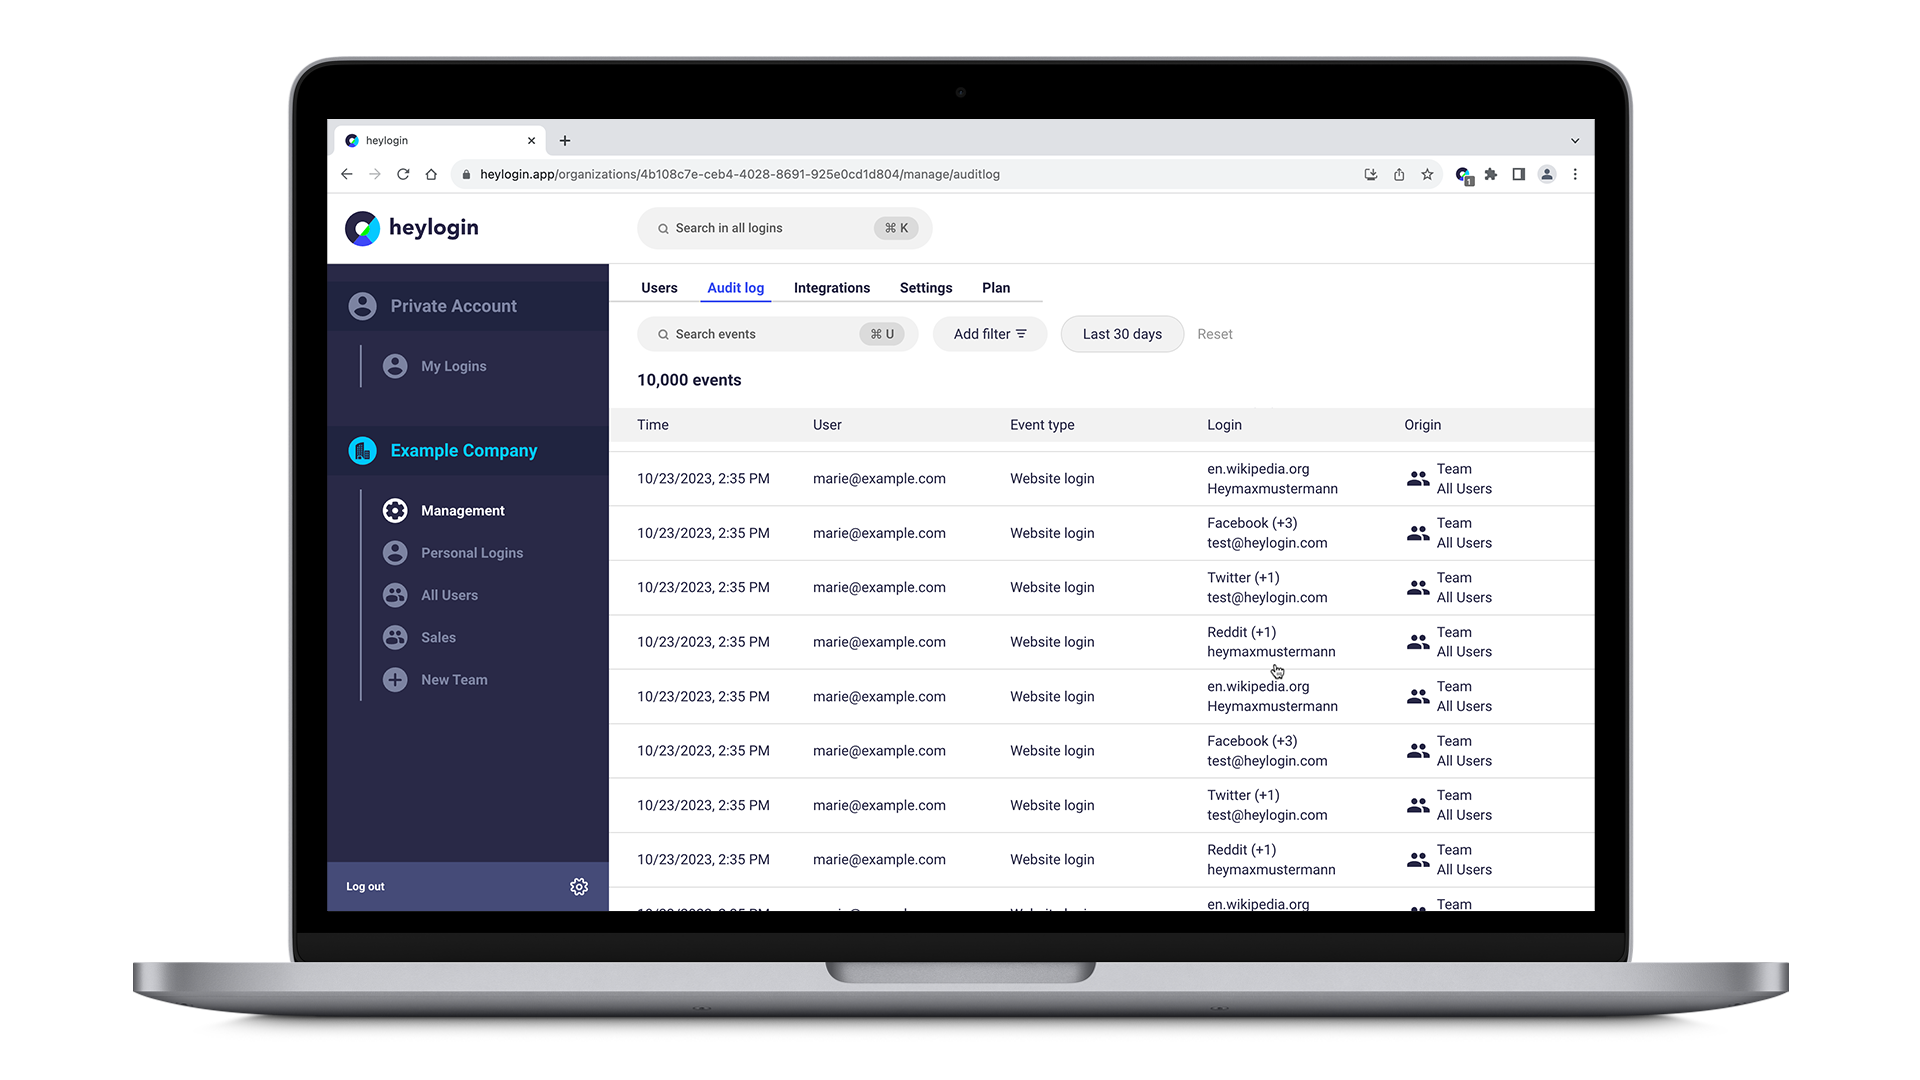
Task: Click the search magnifier in Search events
Action: click(x=663, y=335)
